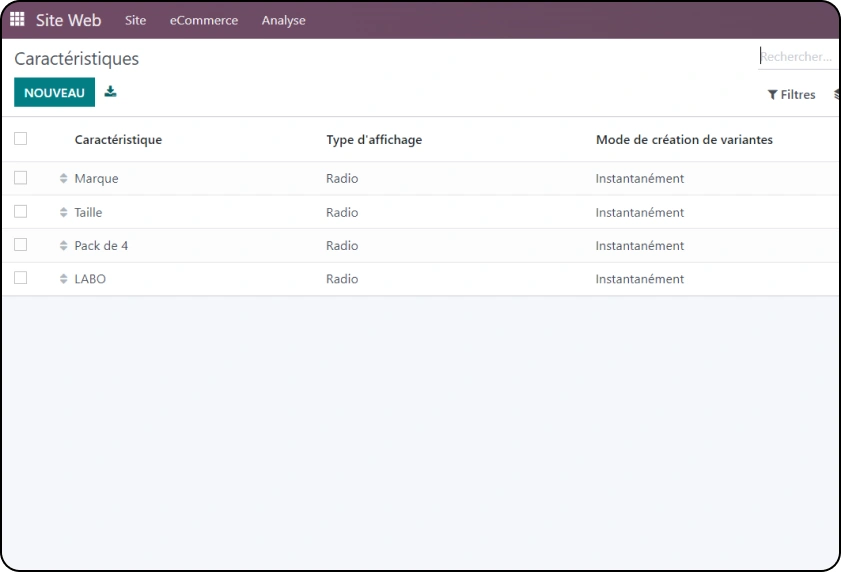
Task: Click Radio cell in Pack de 4 row
Action: click(x=342, y=245)
